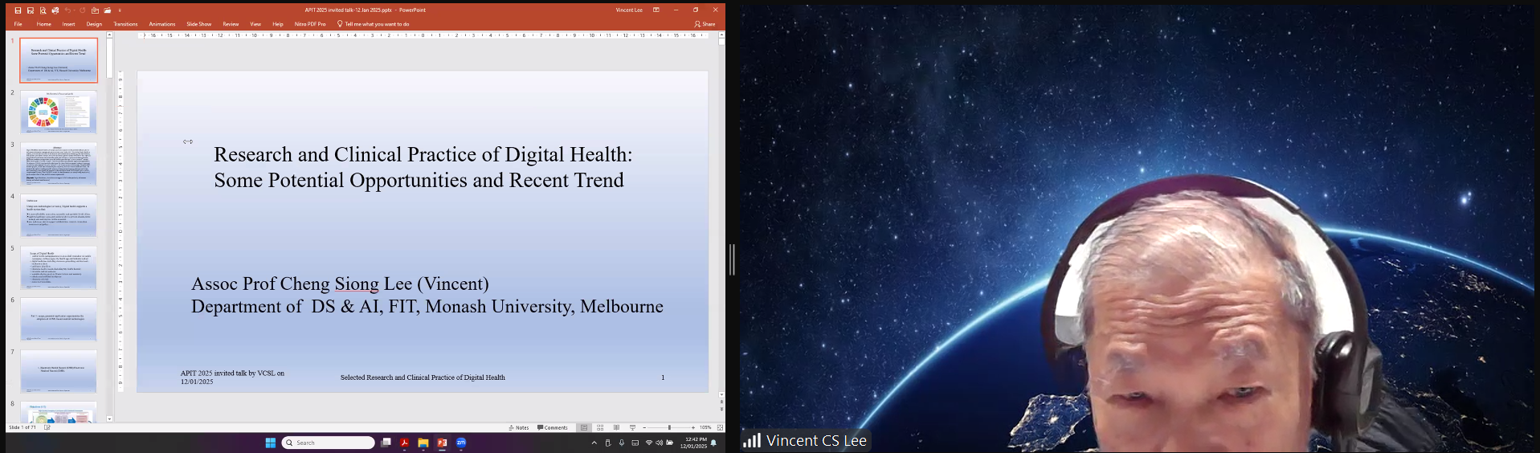Expand Customize Quick Access Toolbar dropdown

[x=120, y=10]
